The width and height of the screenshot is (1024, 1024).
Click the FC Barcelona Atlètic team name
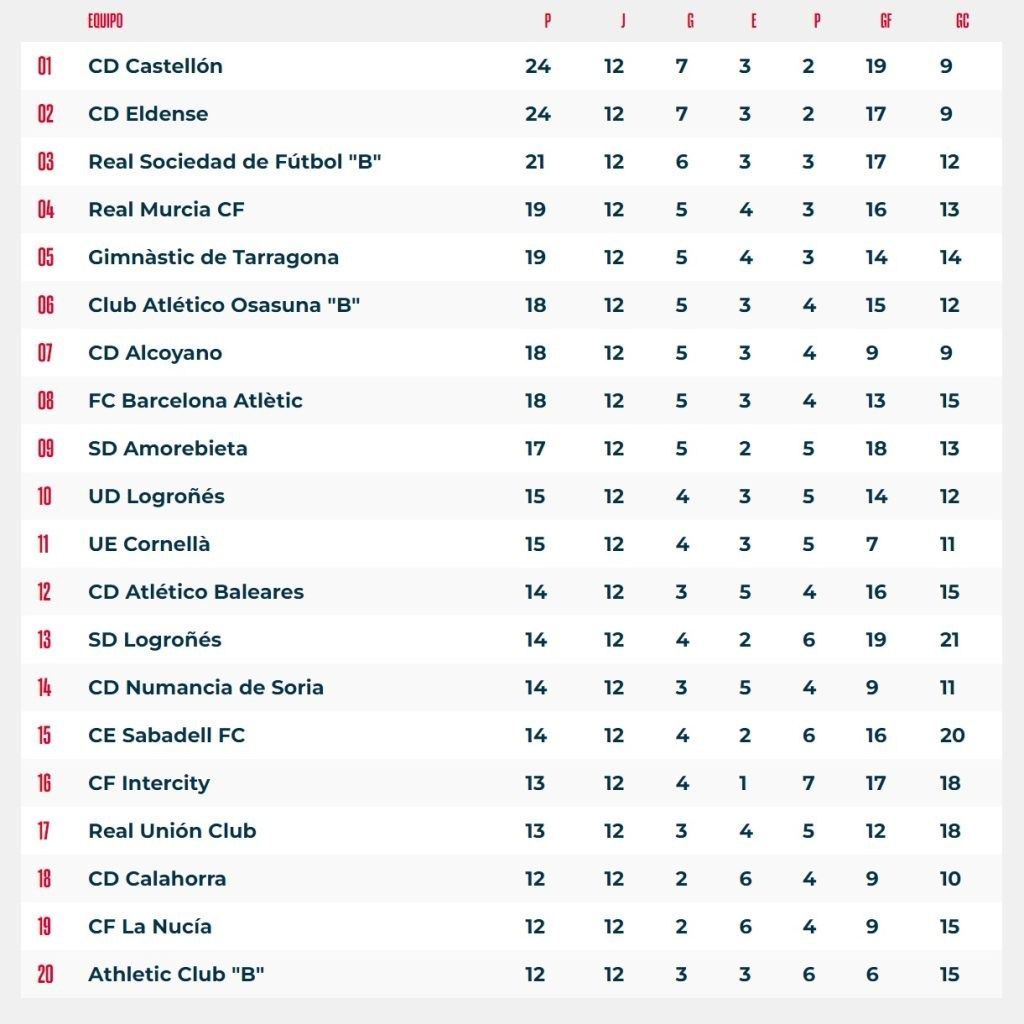195,401
